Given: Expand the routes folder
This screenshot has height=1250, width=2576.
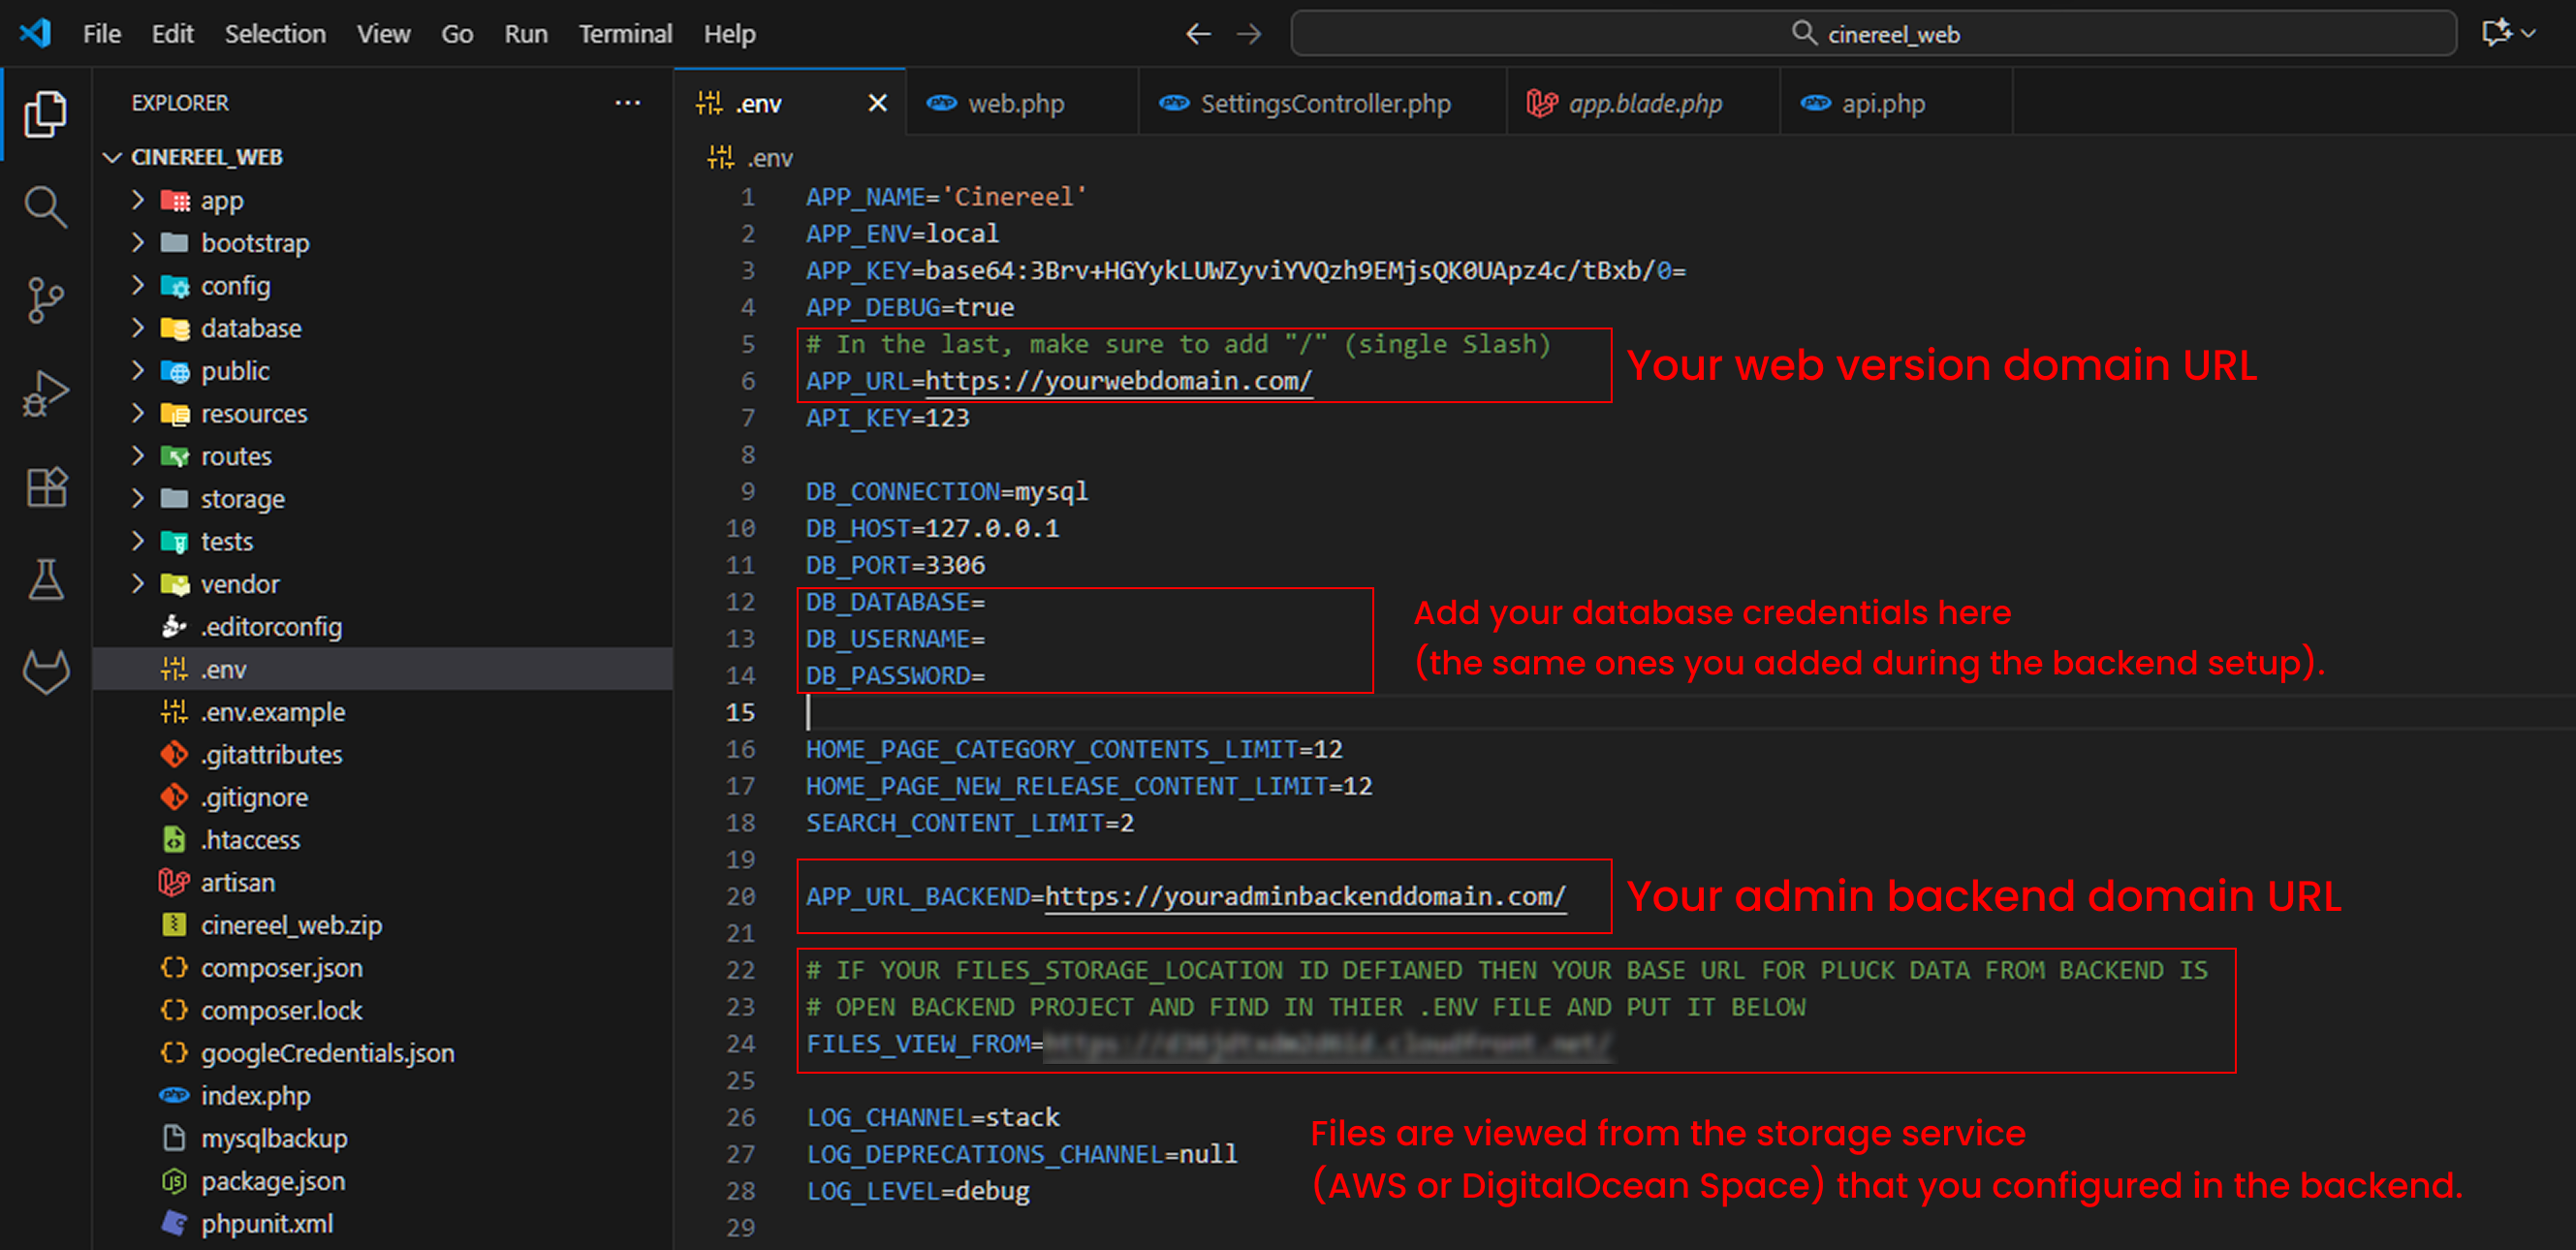Looking at the screenshot, I should point(235,457).
